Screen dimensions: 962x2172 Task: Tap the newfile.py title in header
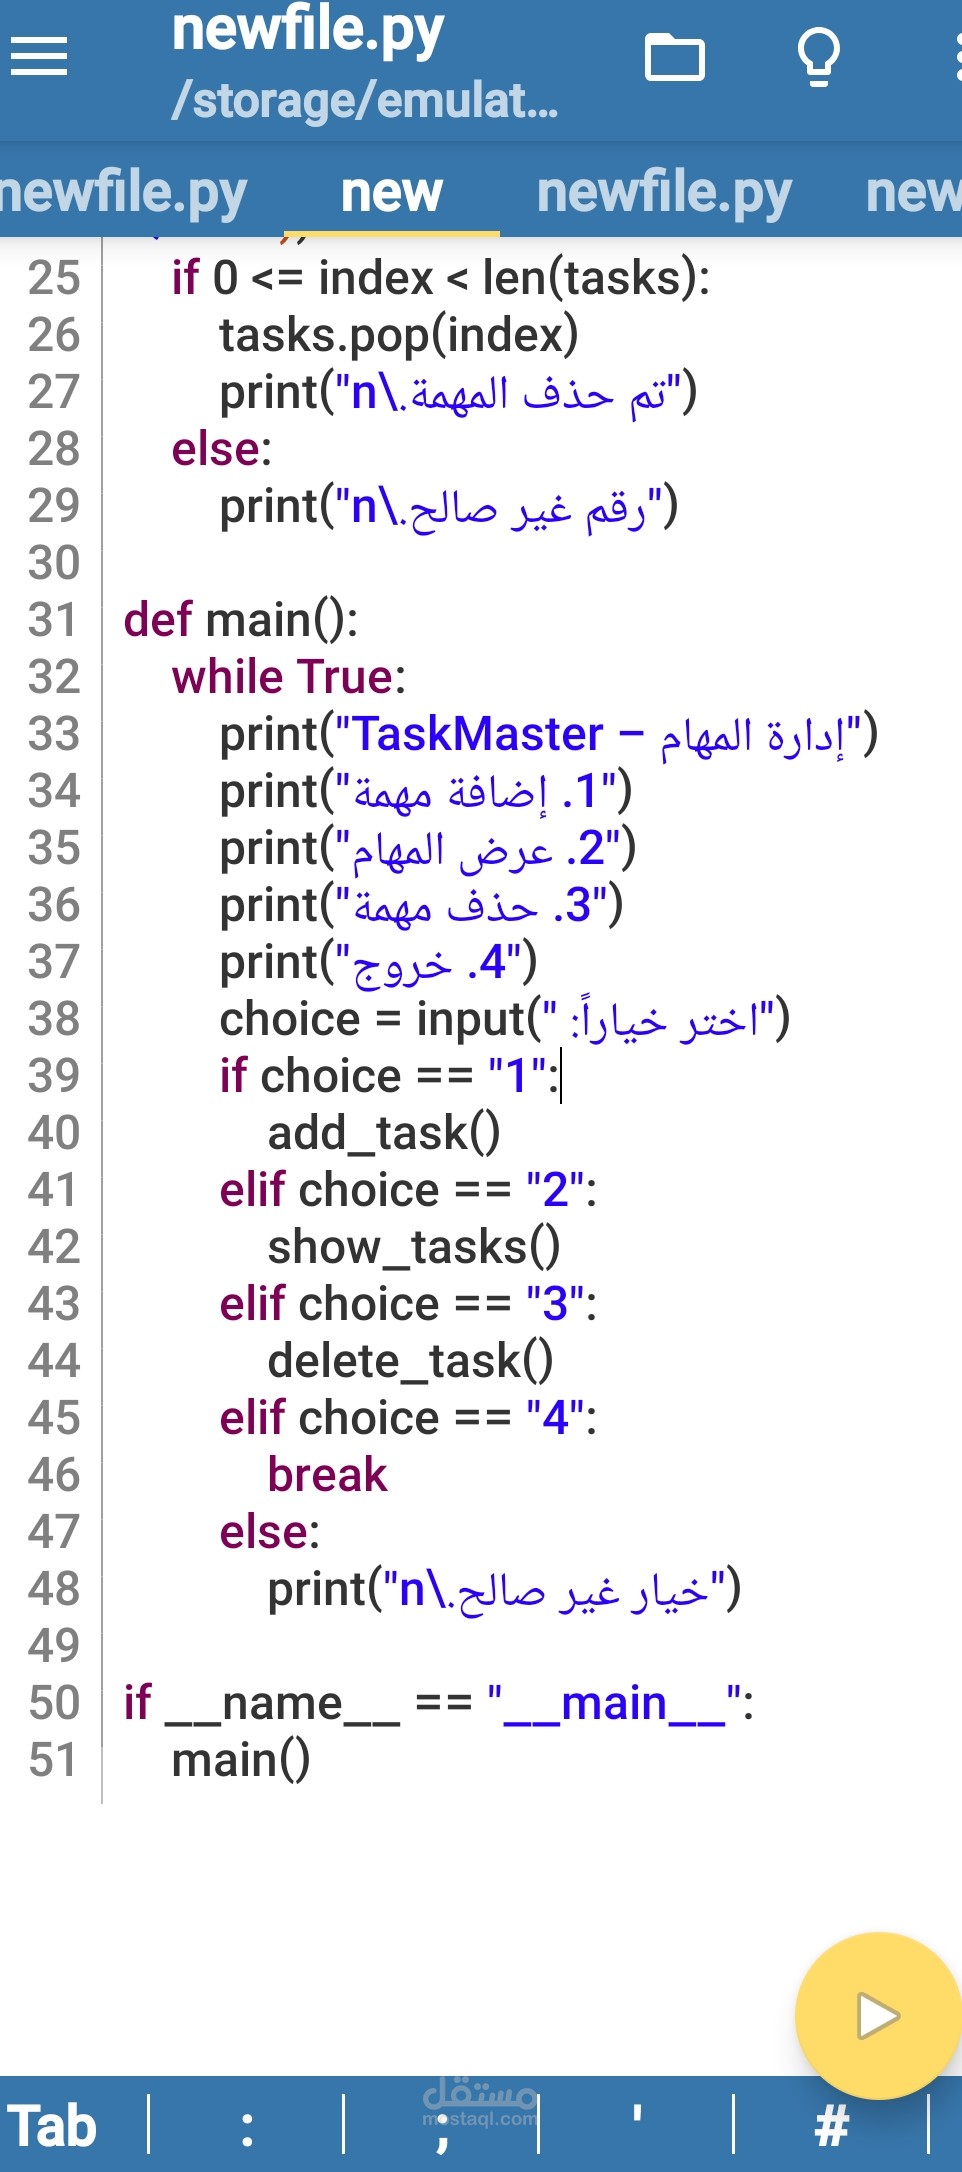(x=308, y=30)
